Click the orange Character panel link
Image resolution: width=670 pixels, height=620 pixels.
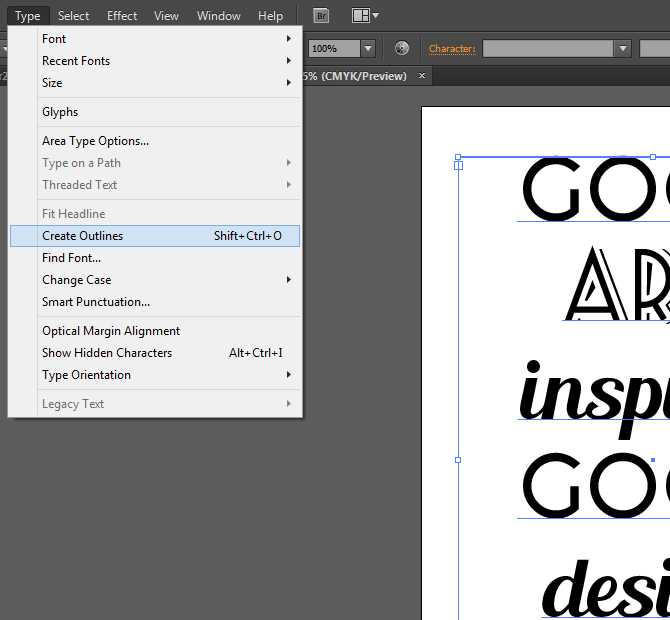pos(452,48)
